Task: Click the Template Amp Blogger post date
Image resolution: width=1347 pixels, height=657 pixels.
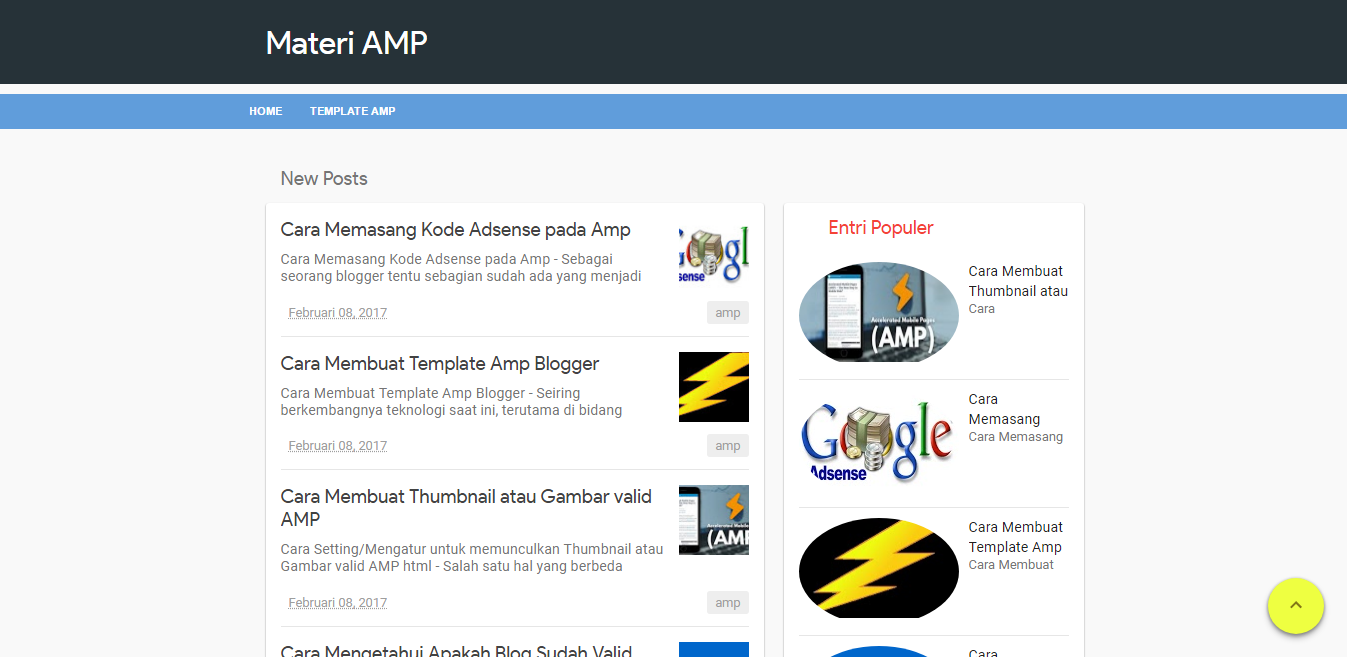Action: 337,446
